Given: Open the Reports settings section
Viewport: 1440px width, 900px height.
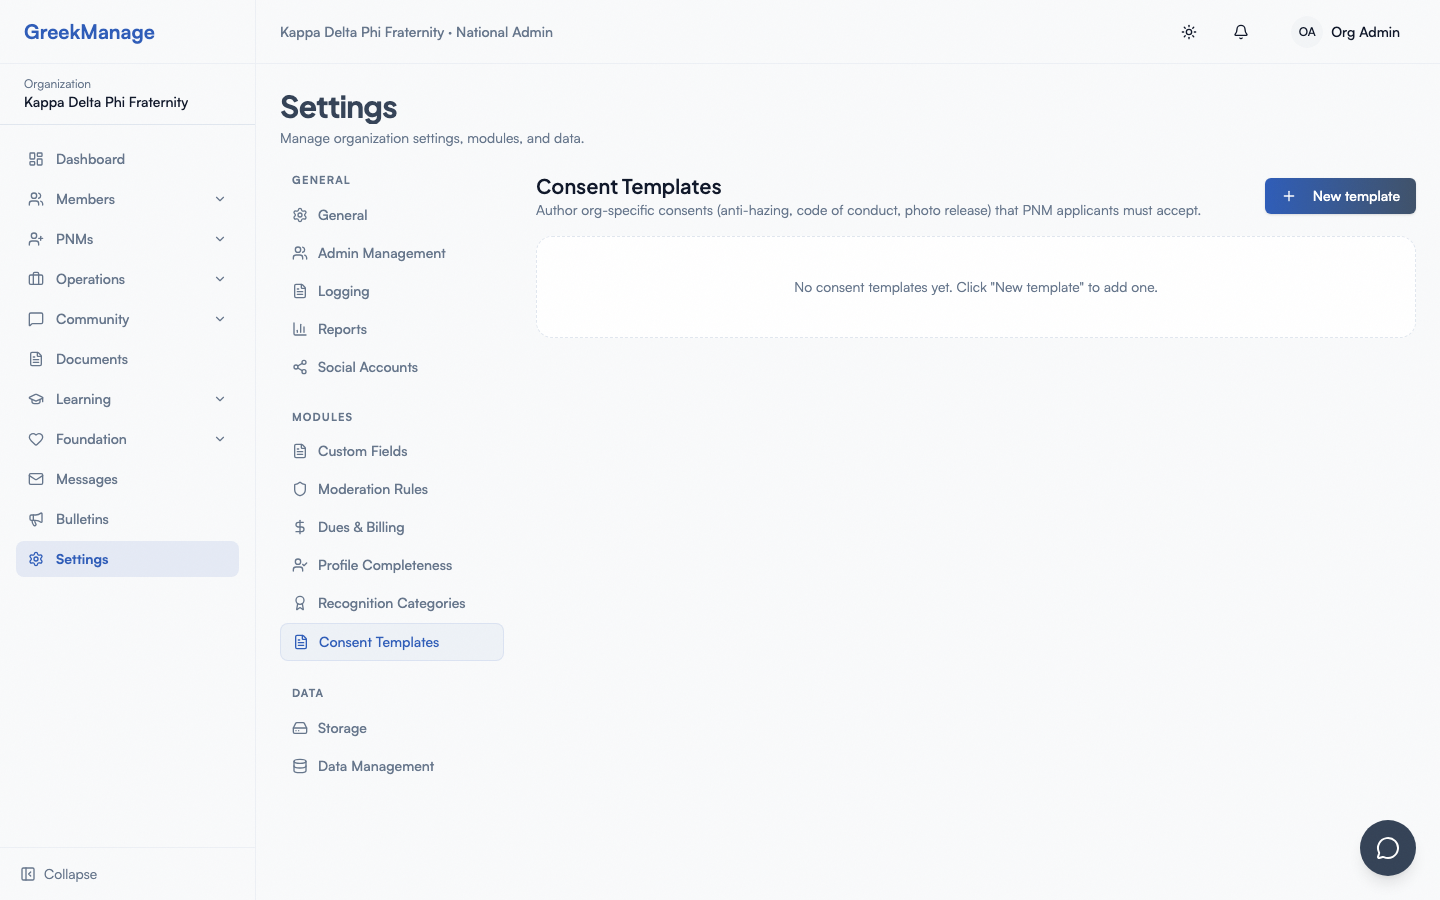Looking at the screenshot, I should pyautogui.click(x=343, y=329).
